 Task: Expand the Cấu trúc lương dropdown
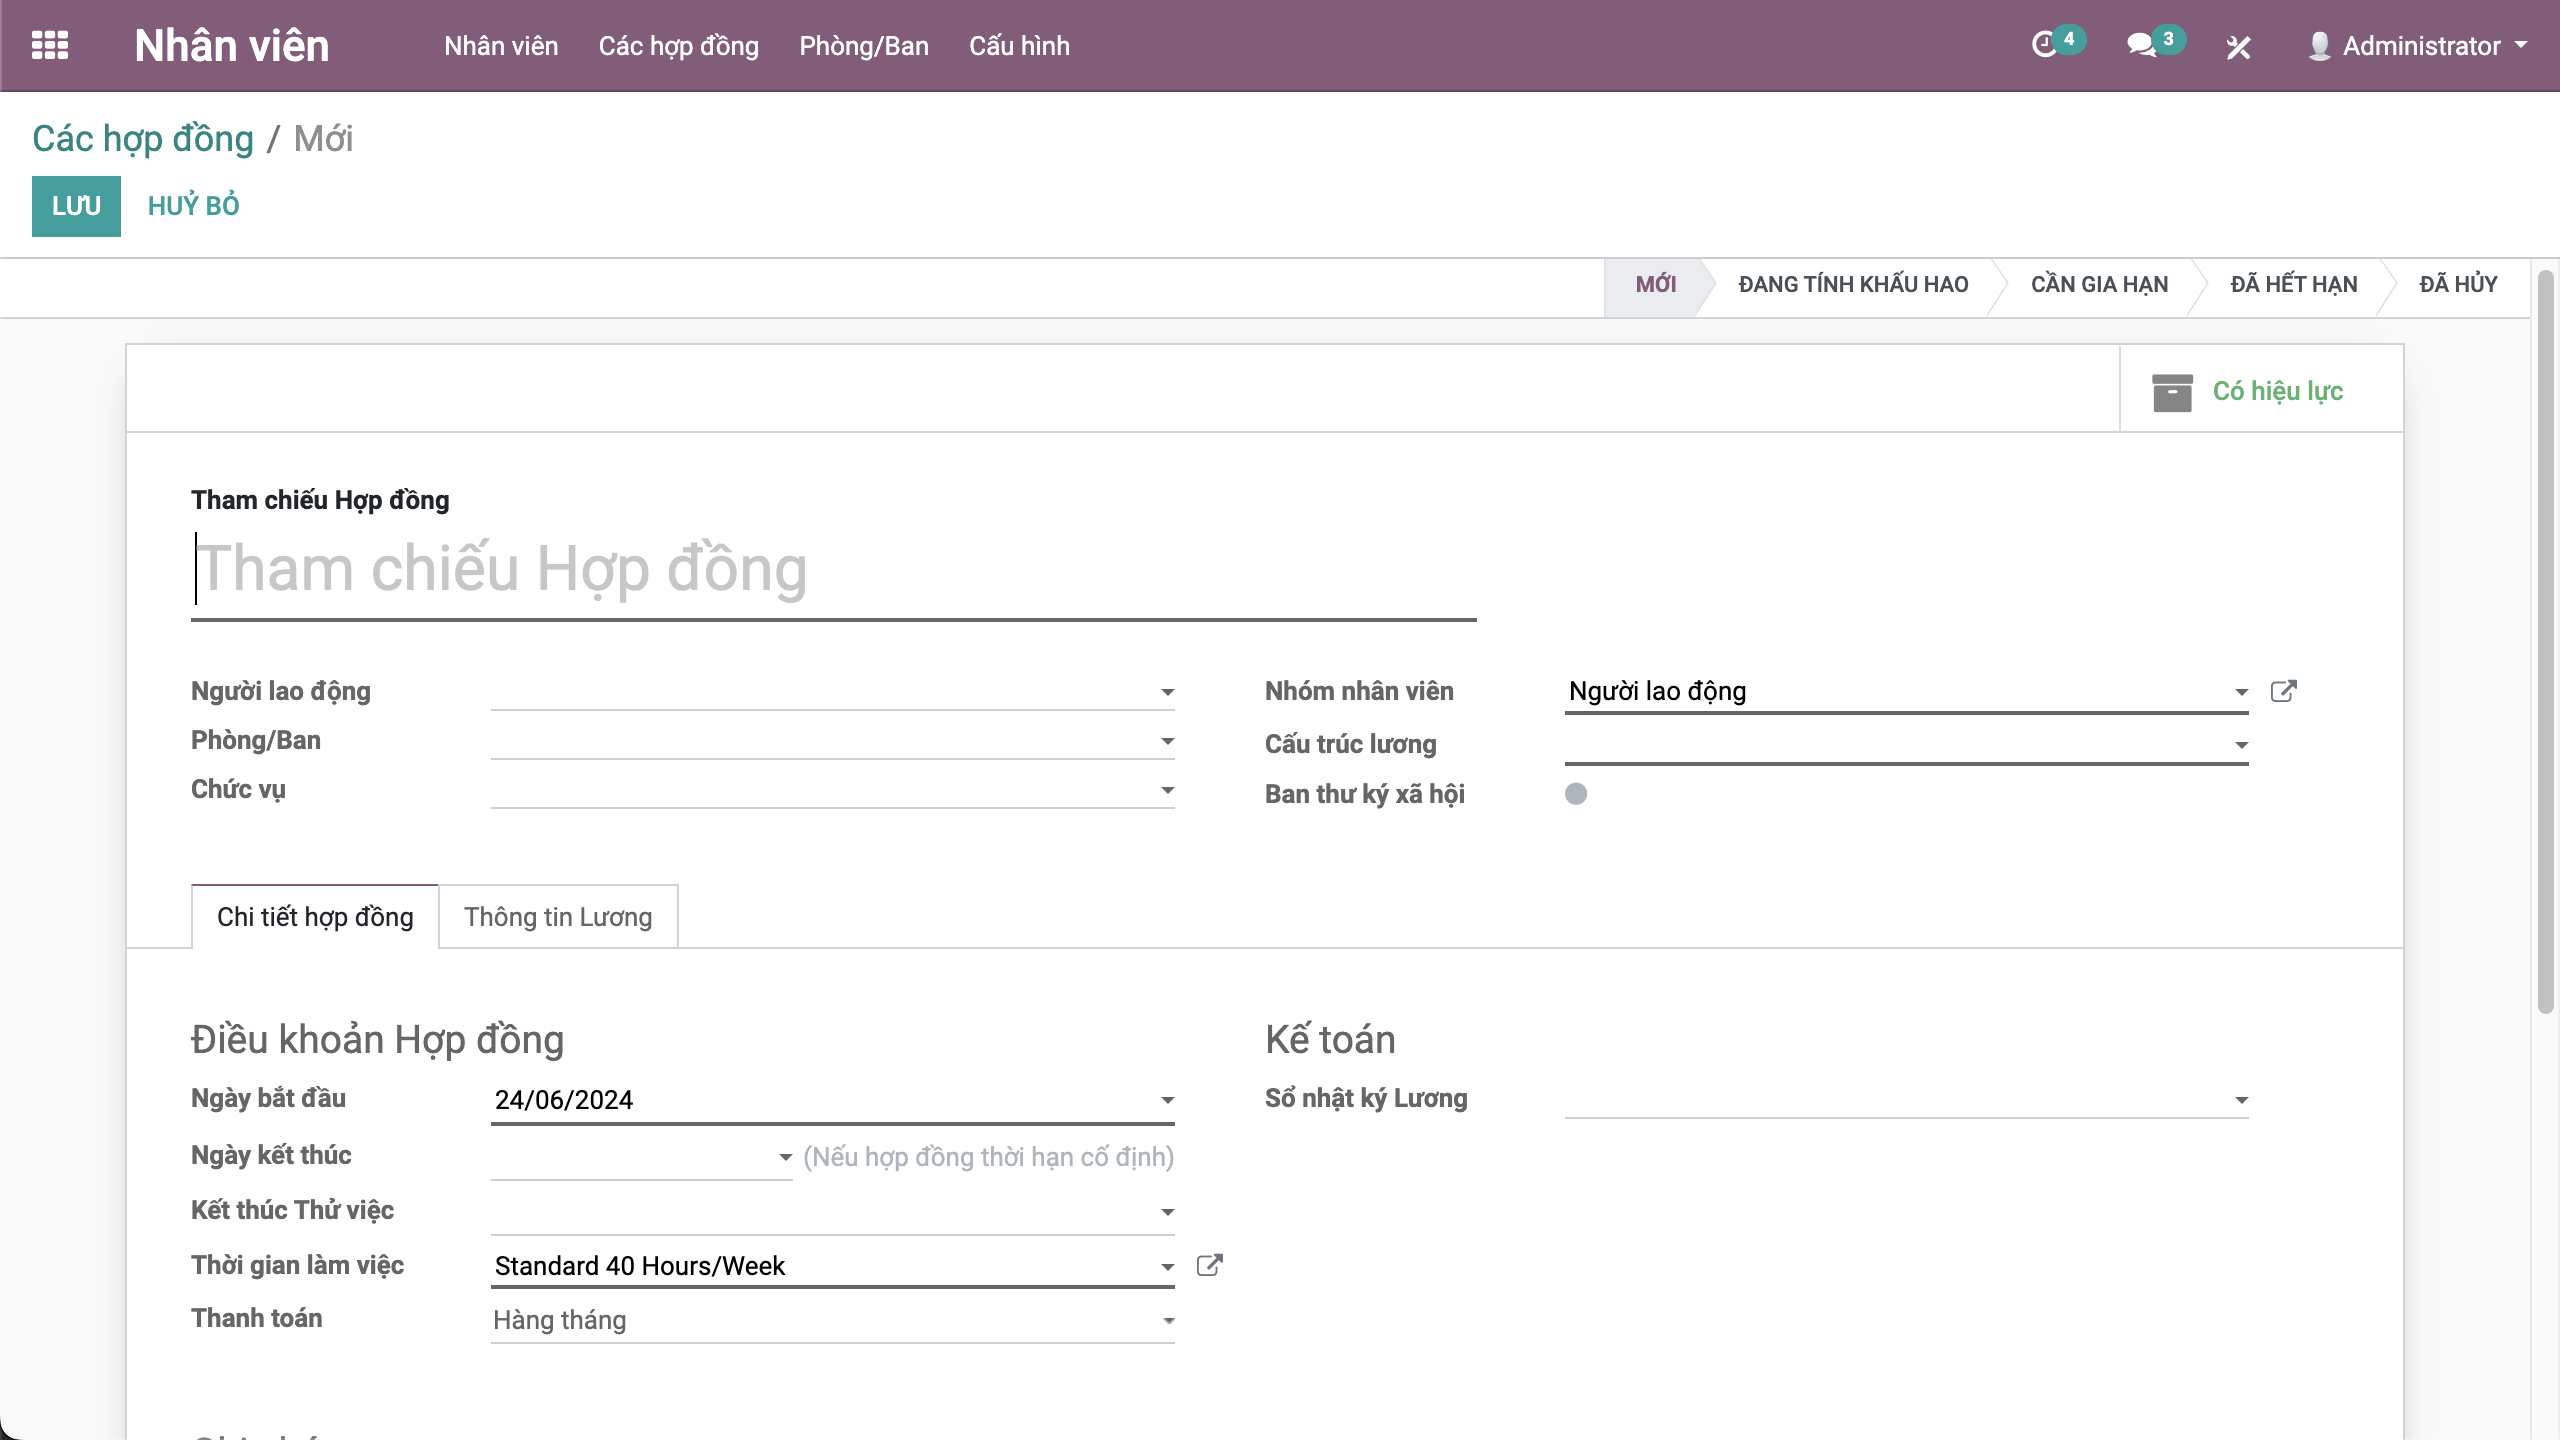point(2240,745)
